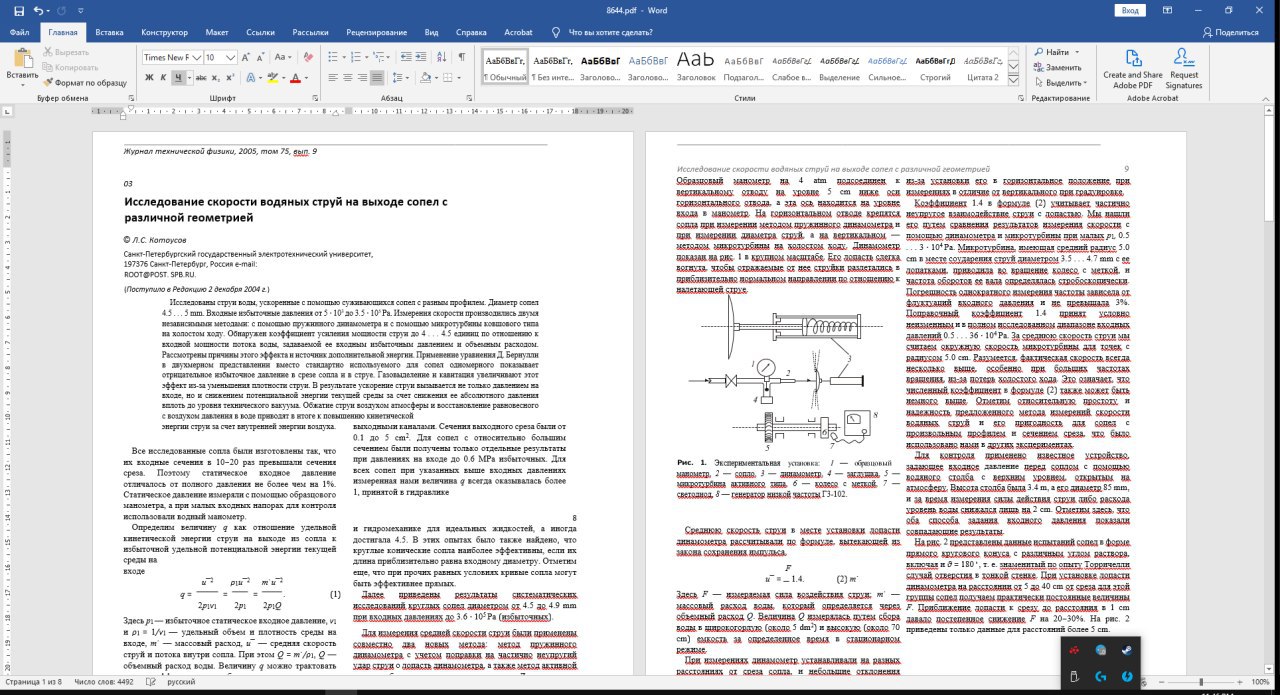Click the русский language indicator in status bar

point(182,683)
